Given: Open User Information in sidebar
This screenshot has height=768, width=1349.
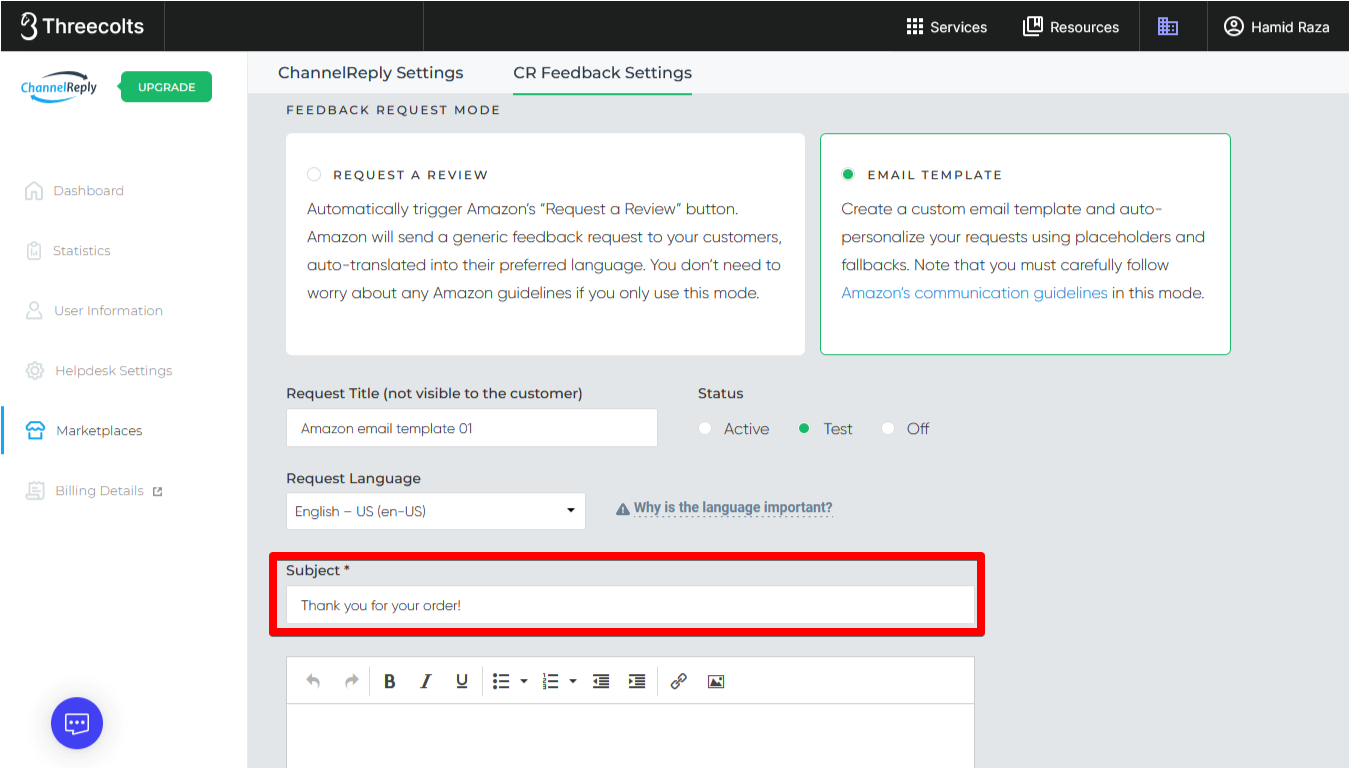Looking at the screenshot, I should tap(94, 311).
